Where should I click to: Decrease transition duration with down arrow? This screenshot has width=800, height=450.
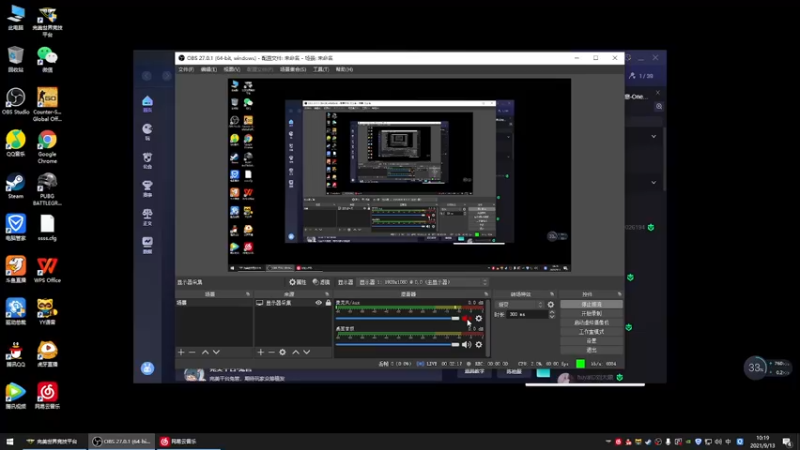click(x=552, y=317)
